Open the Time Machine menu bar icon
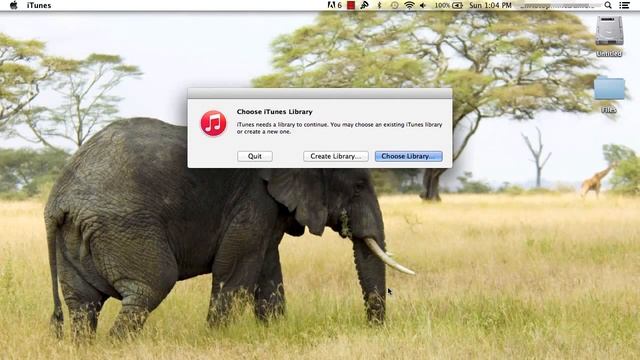 coord(394,5)
